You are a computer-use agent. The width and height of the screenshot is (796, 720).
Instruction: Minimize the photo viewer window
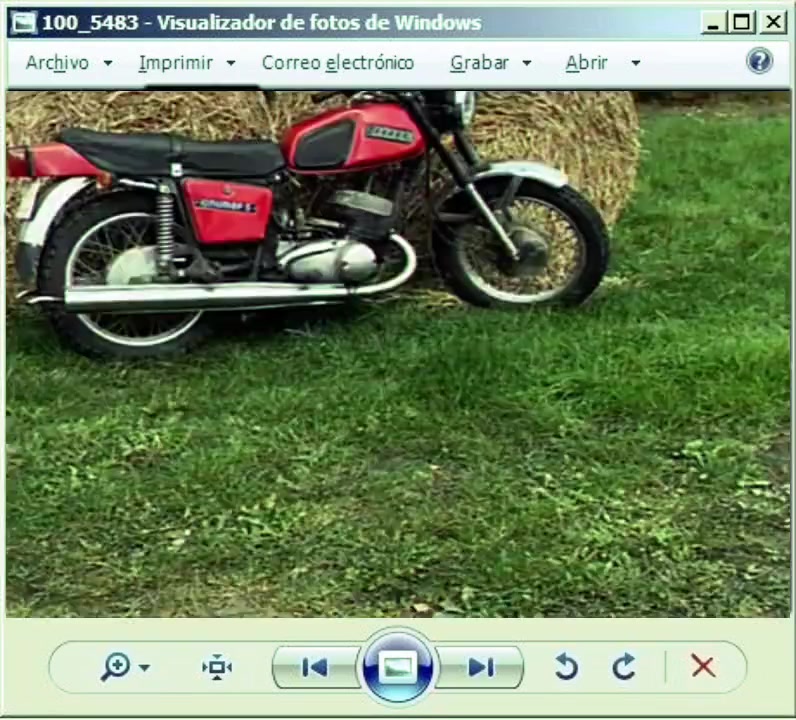click(x=713, y=23)
